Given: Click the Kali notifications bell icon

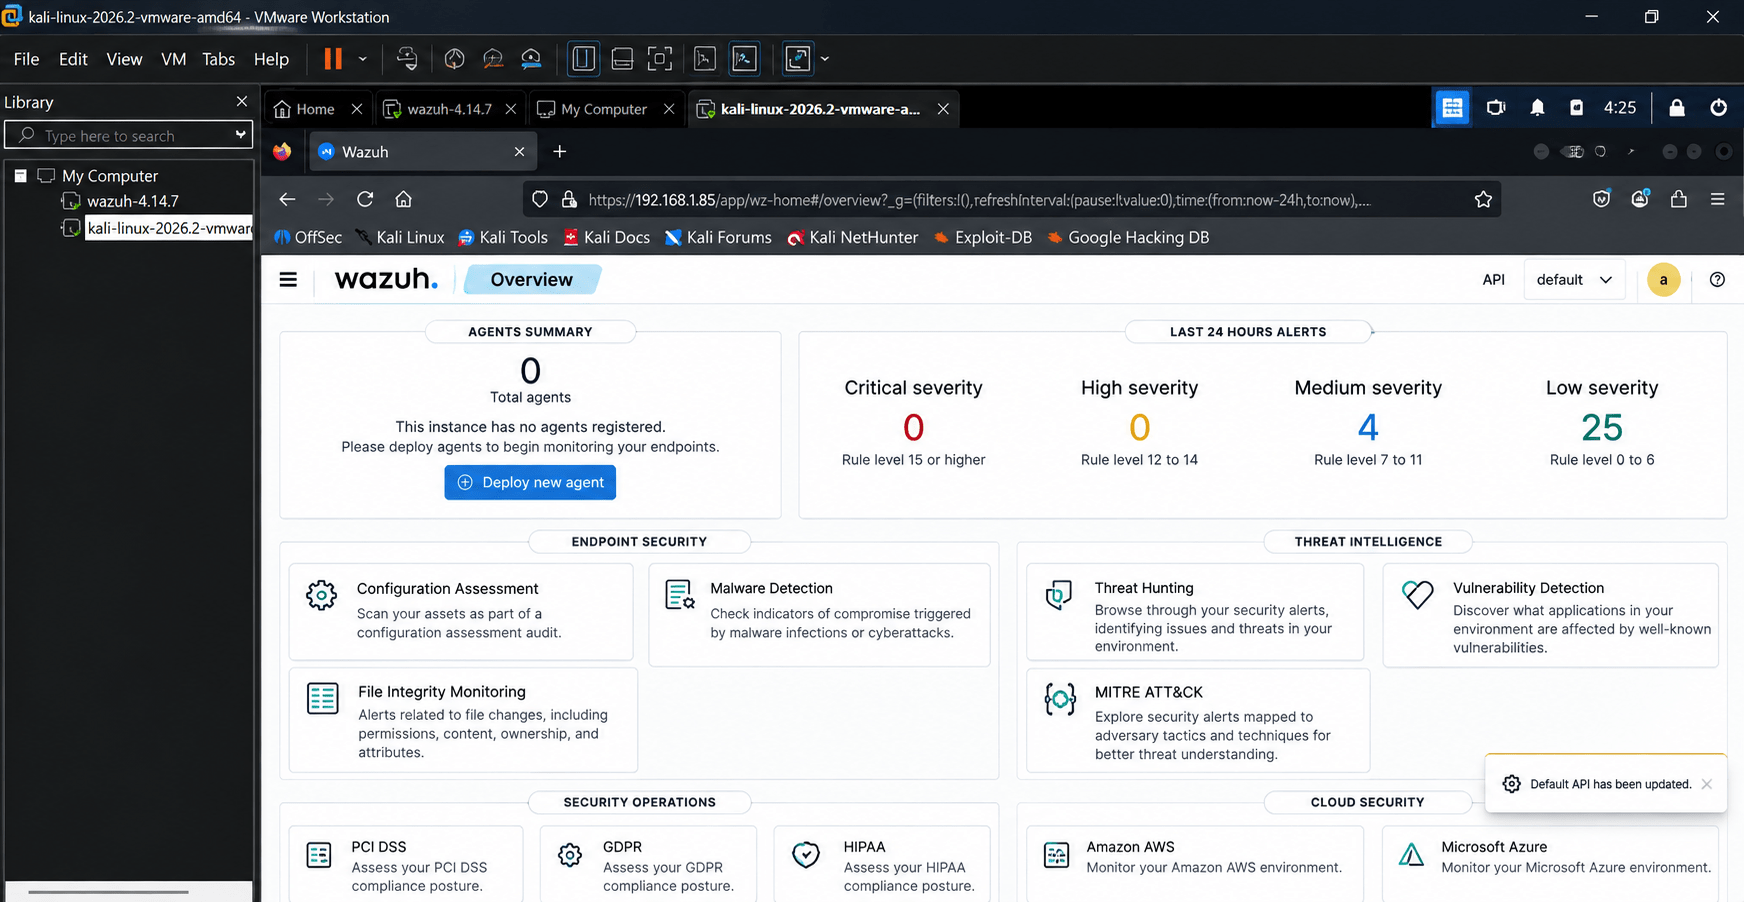Looking at the screenshot, I should [x=1537, y=108].
